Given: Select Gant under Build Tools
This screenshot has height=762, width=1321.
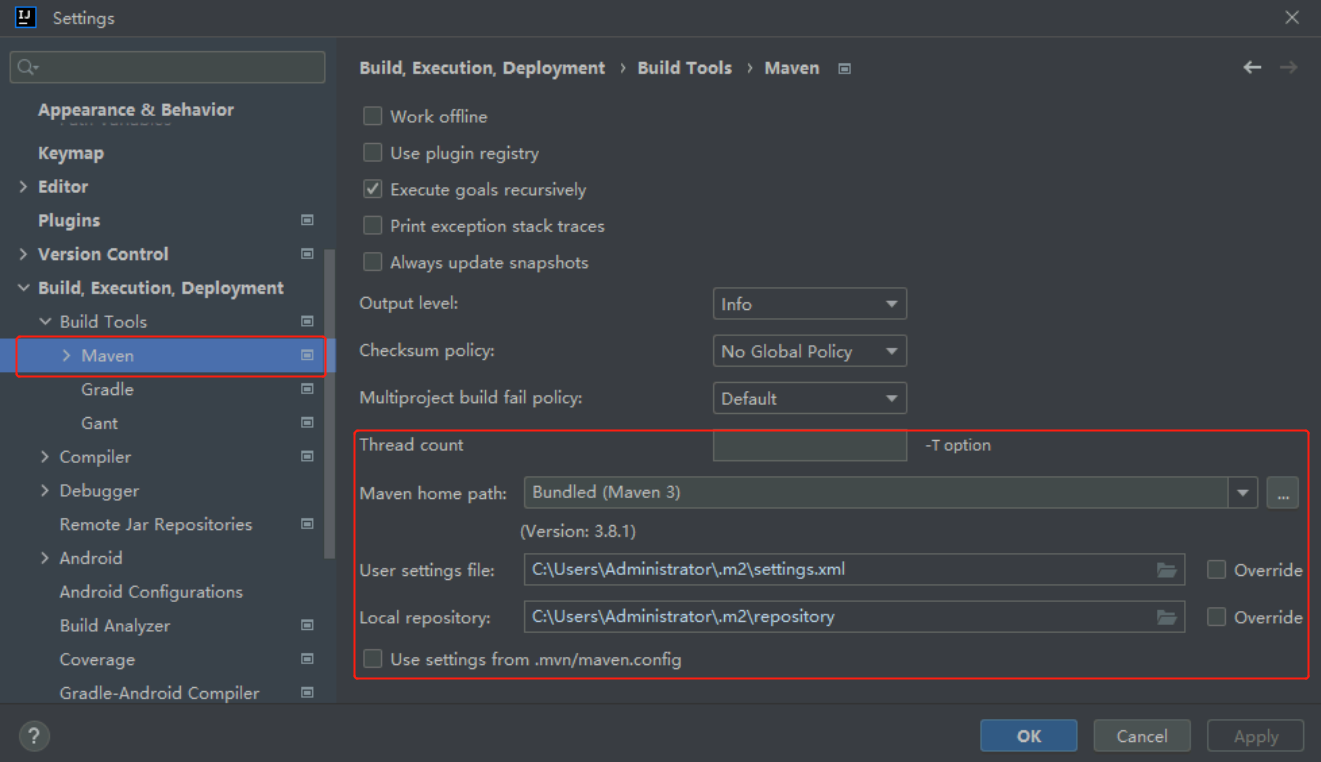Looking at the screenshot, I should pyautogui.click(x=99, y=423).
